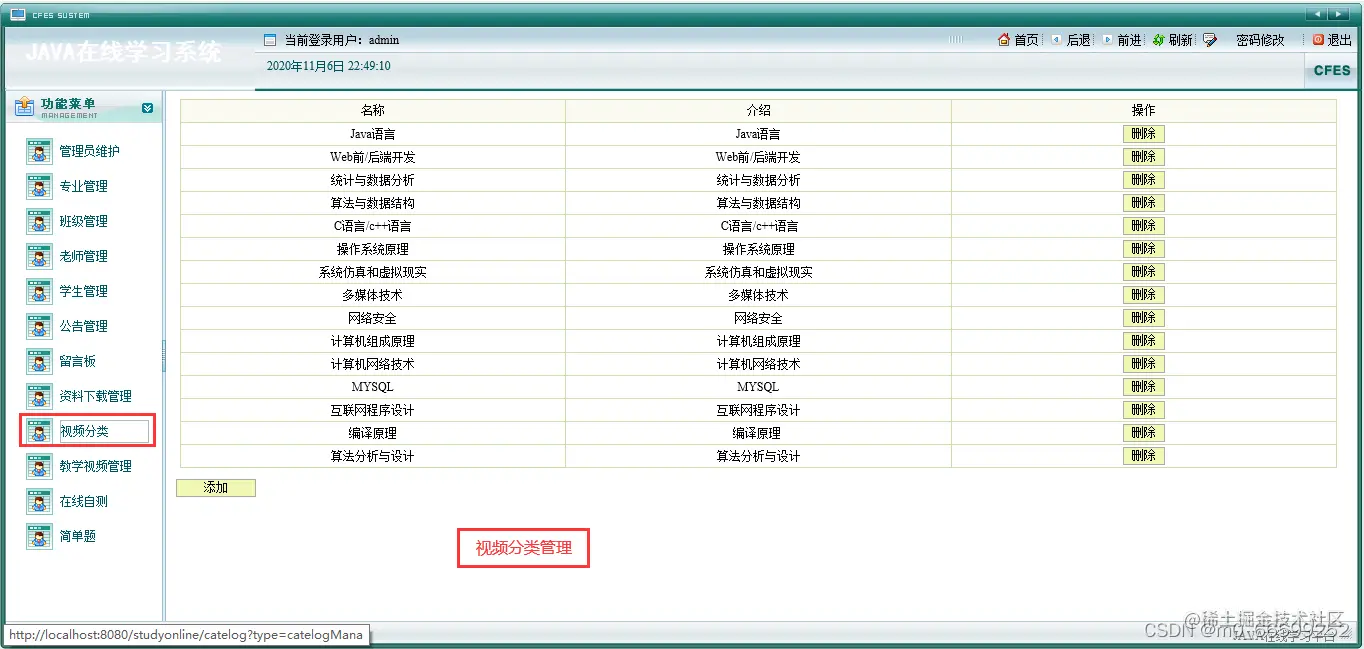Open 管理员维护 menu item

[x=90, y=151]
